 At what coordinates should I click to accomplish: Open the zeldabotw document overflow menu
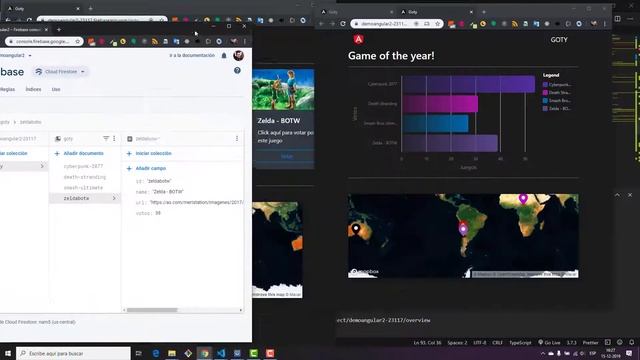(x=237, y=139)
